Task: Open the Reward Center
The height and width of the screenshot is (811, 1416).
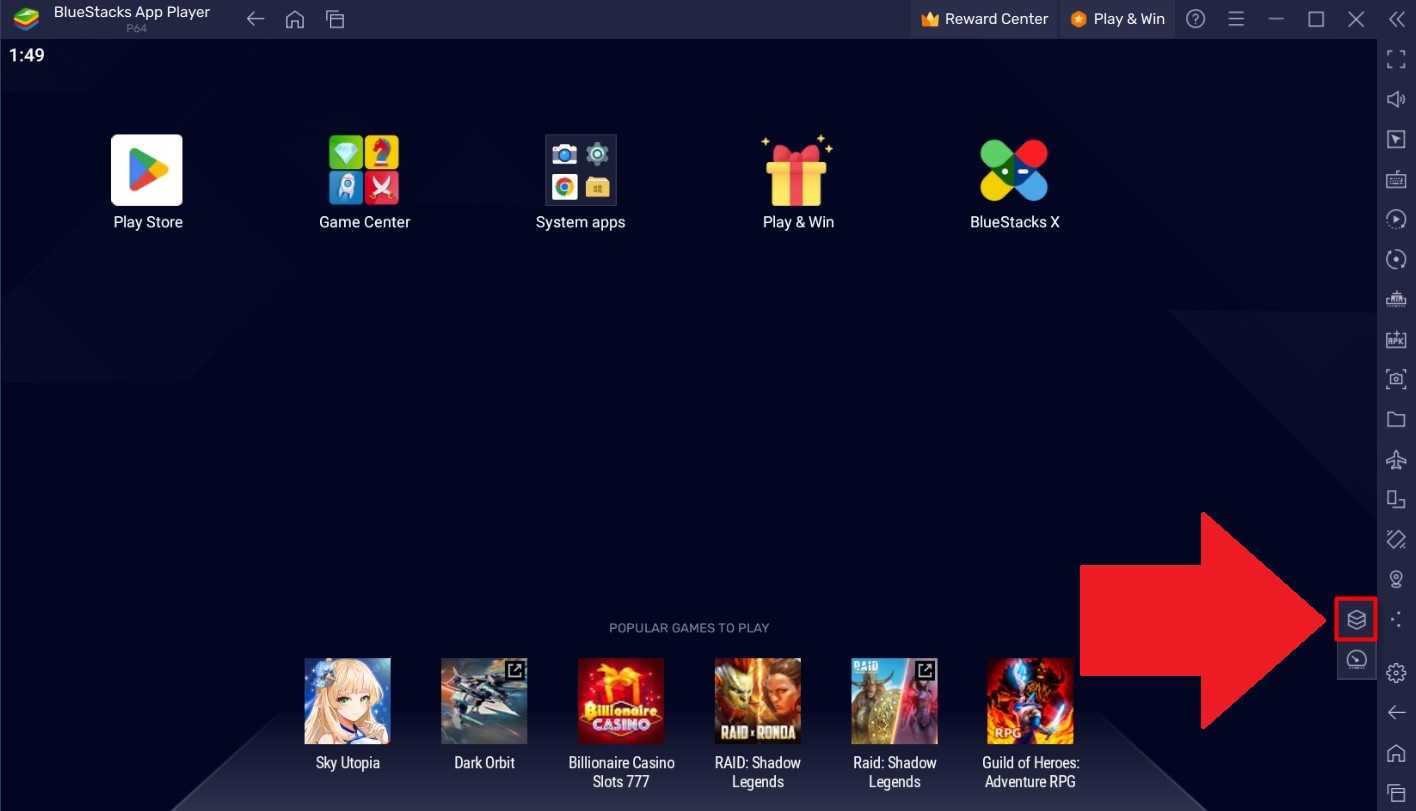Action: pos(984,19)
